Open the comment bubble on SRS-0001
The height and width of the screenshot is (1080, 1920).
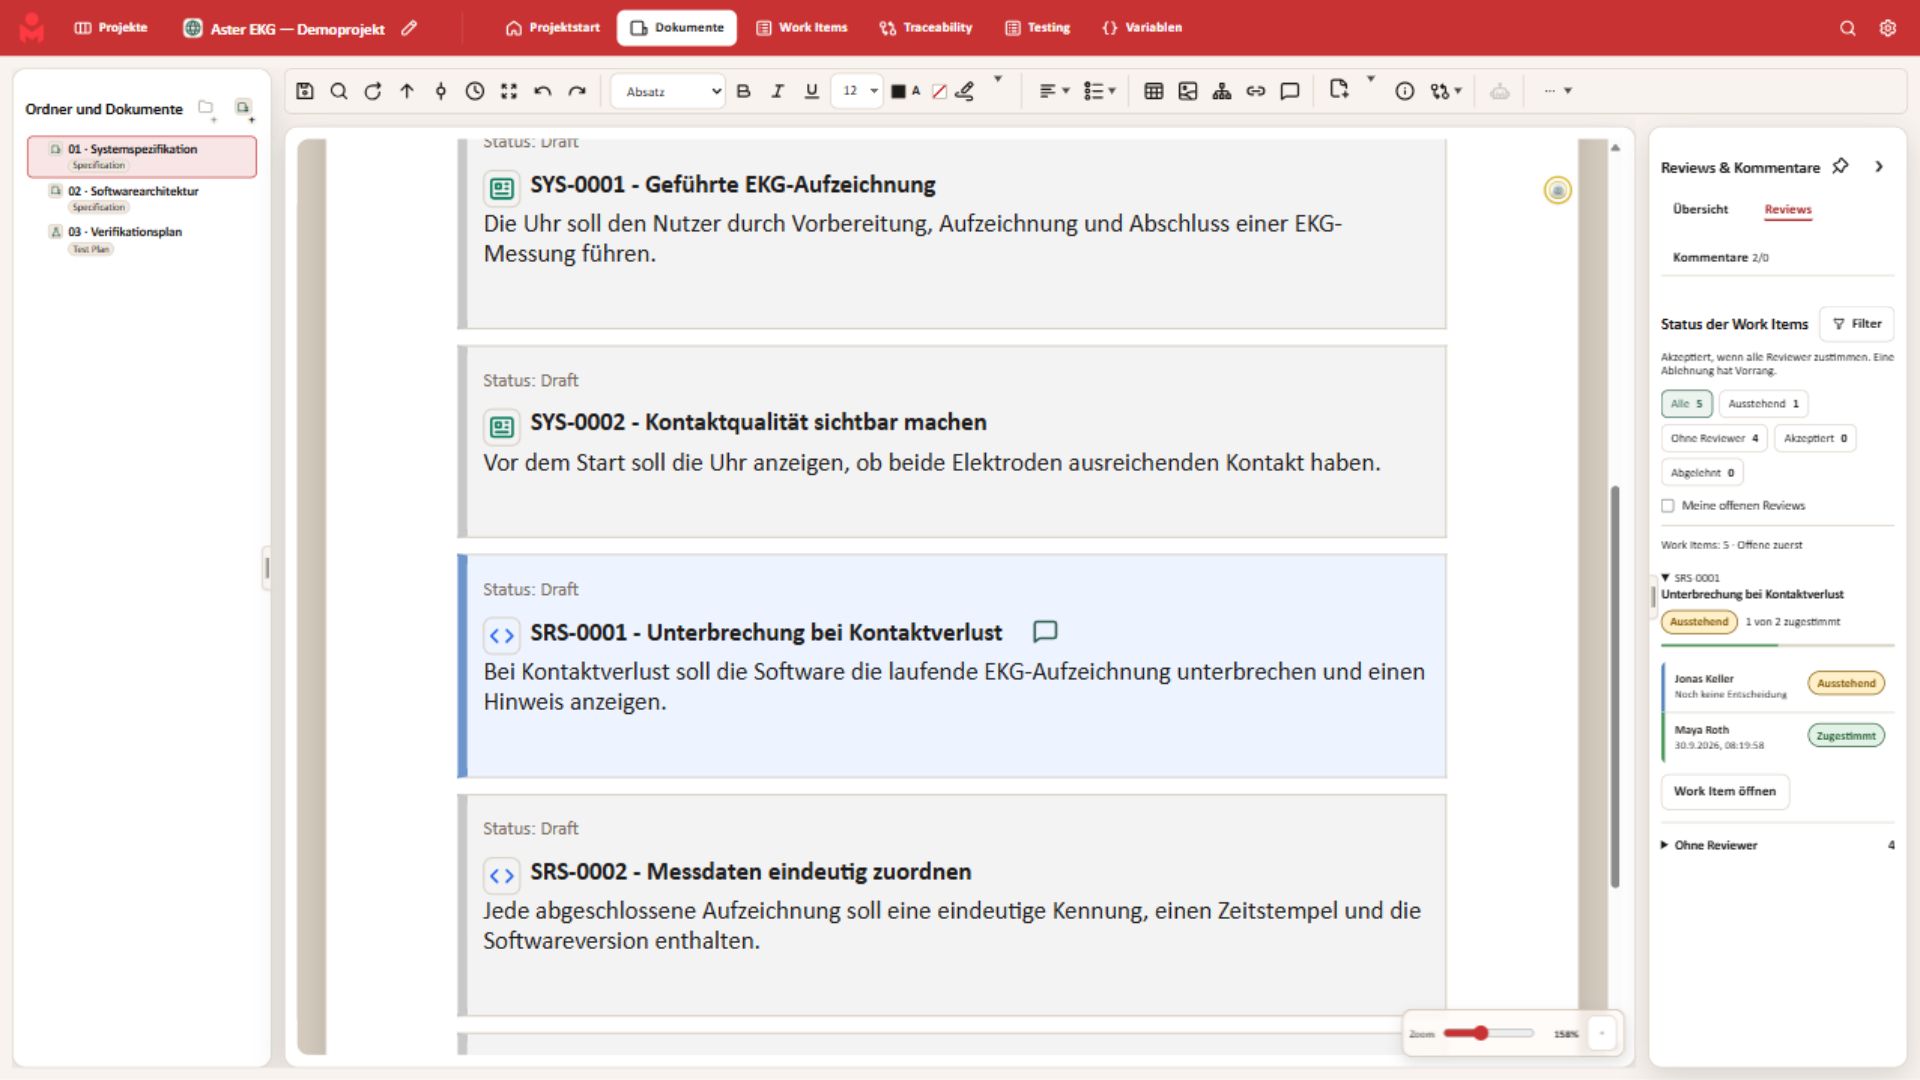tap(1045, 631)
